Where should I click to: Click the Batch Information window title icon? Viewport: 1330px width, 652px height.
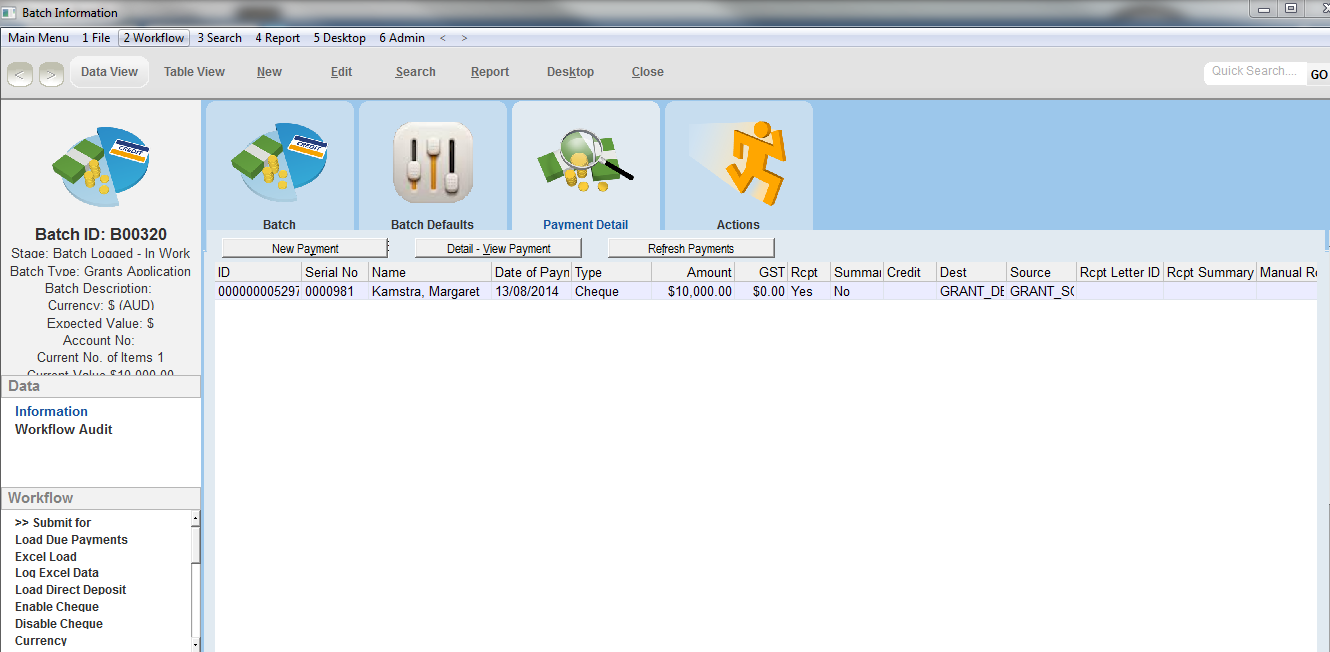tap(9, 13)
